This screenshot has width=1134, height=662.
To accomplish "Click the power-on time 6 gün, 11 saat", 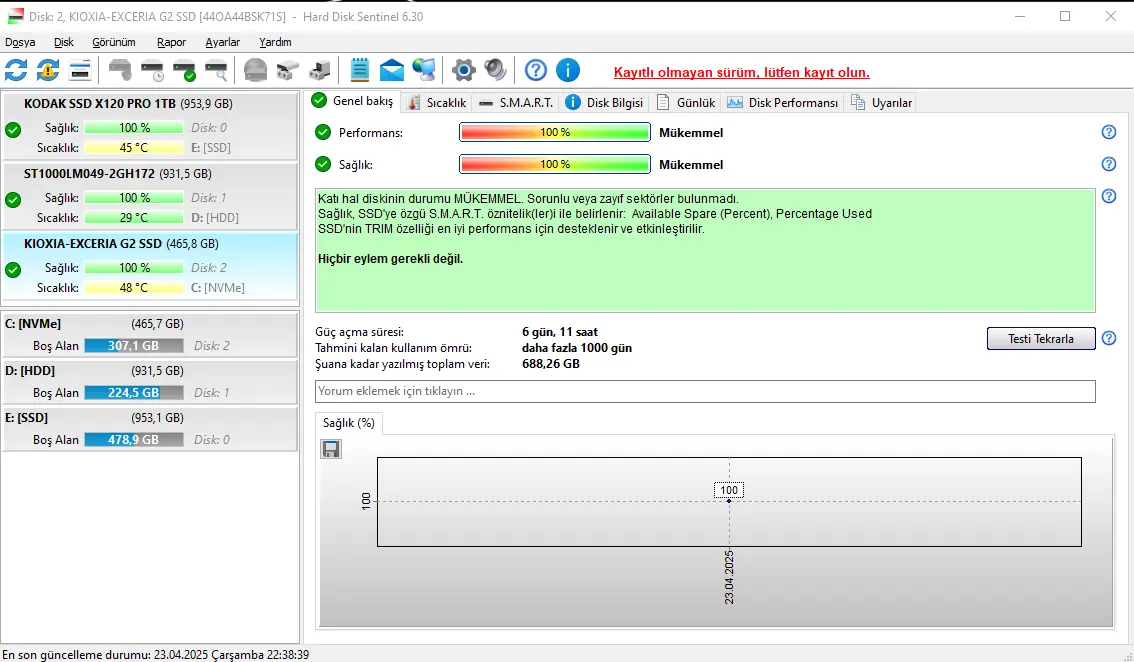I will pos(560,332).
